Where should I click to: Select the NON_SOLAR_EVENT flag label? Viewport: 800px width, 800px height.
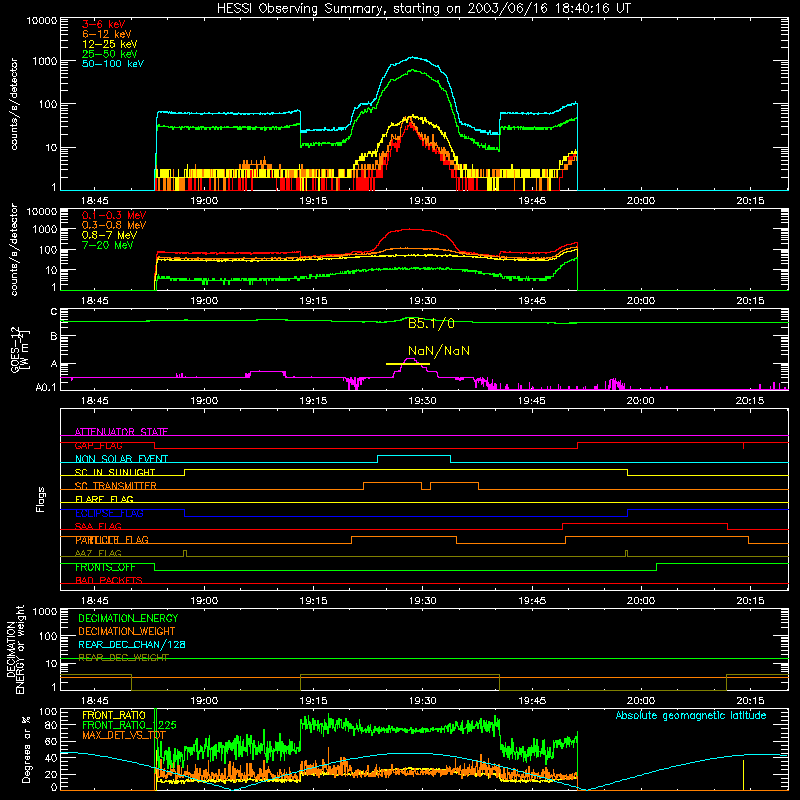[121, 459]
